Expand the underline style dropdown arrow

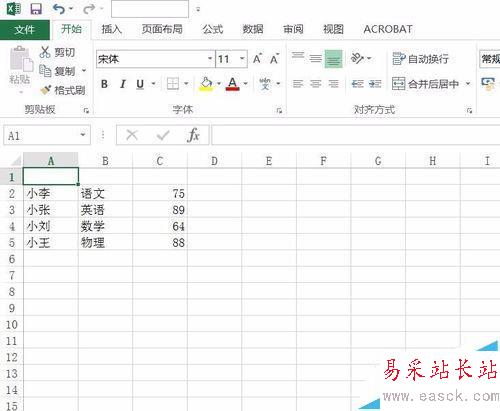pos(154,84)
